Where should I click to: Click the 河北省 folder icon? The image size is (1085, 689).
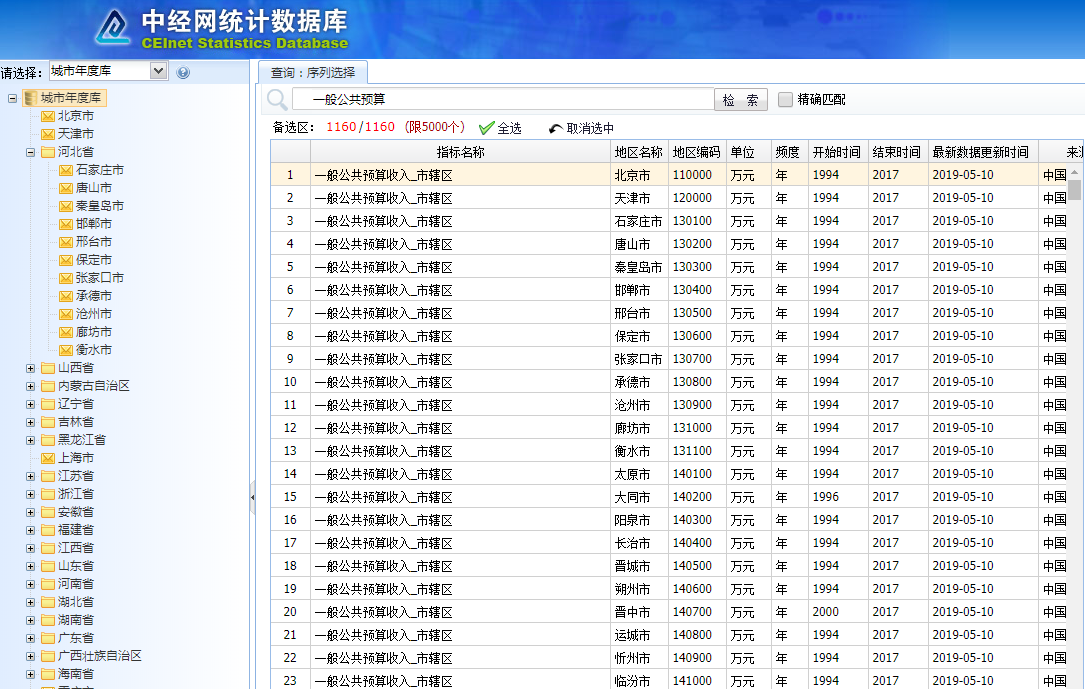click(48, 152)
